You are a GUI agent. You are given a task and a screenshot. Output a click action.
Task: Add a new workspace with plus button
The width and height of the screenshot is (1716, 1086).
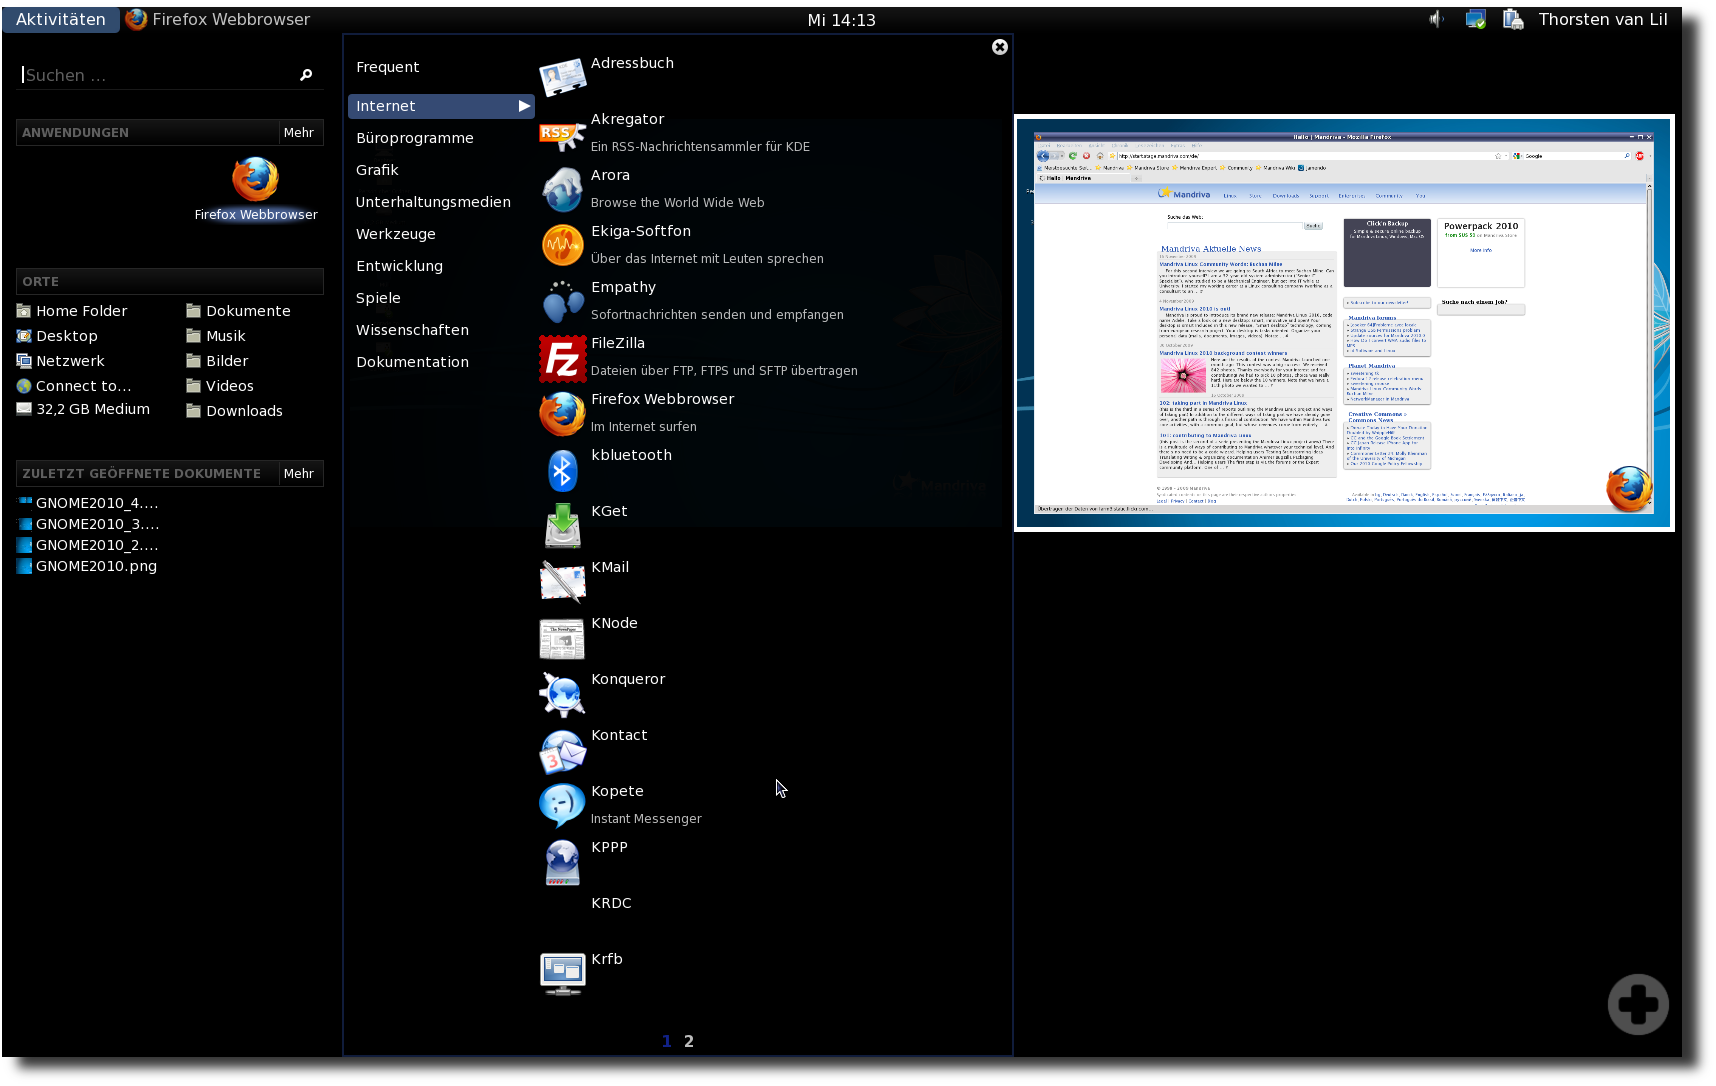tap(1638, 1004)
